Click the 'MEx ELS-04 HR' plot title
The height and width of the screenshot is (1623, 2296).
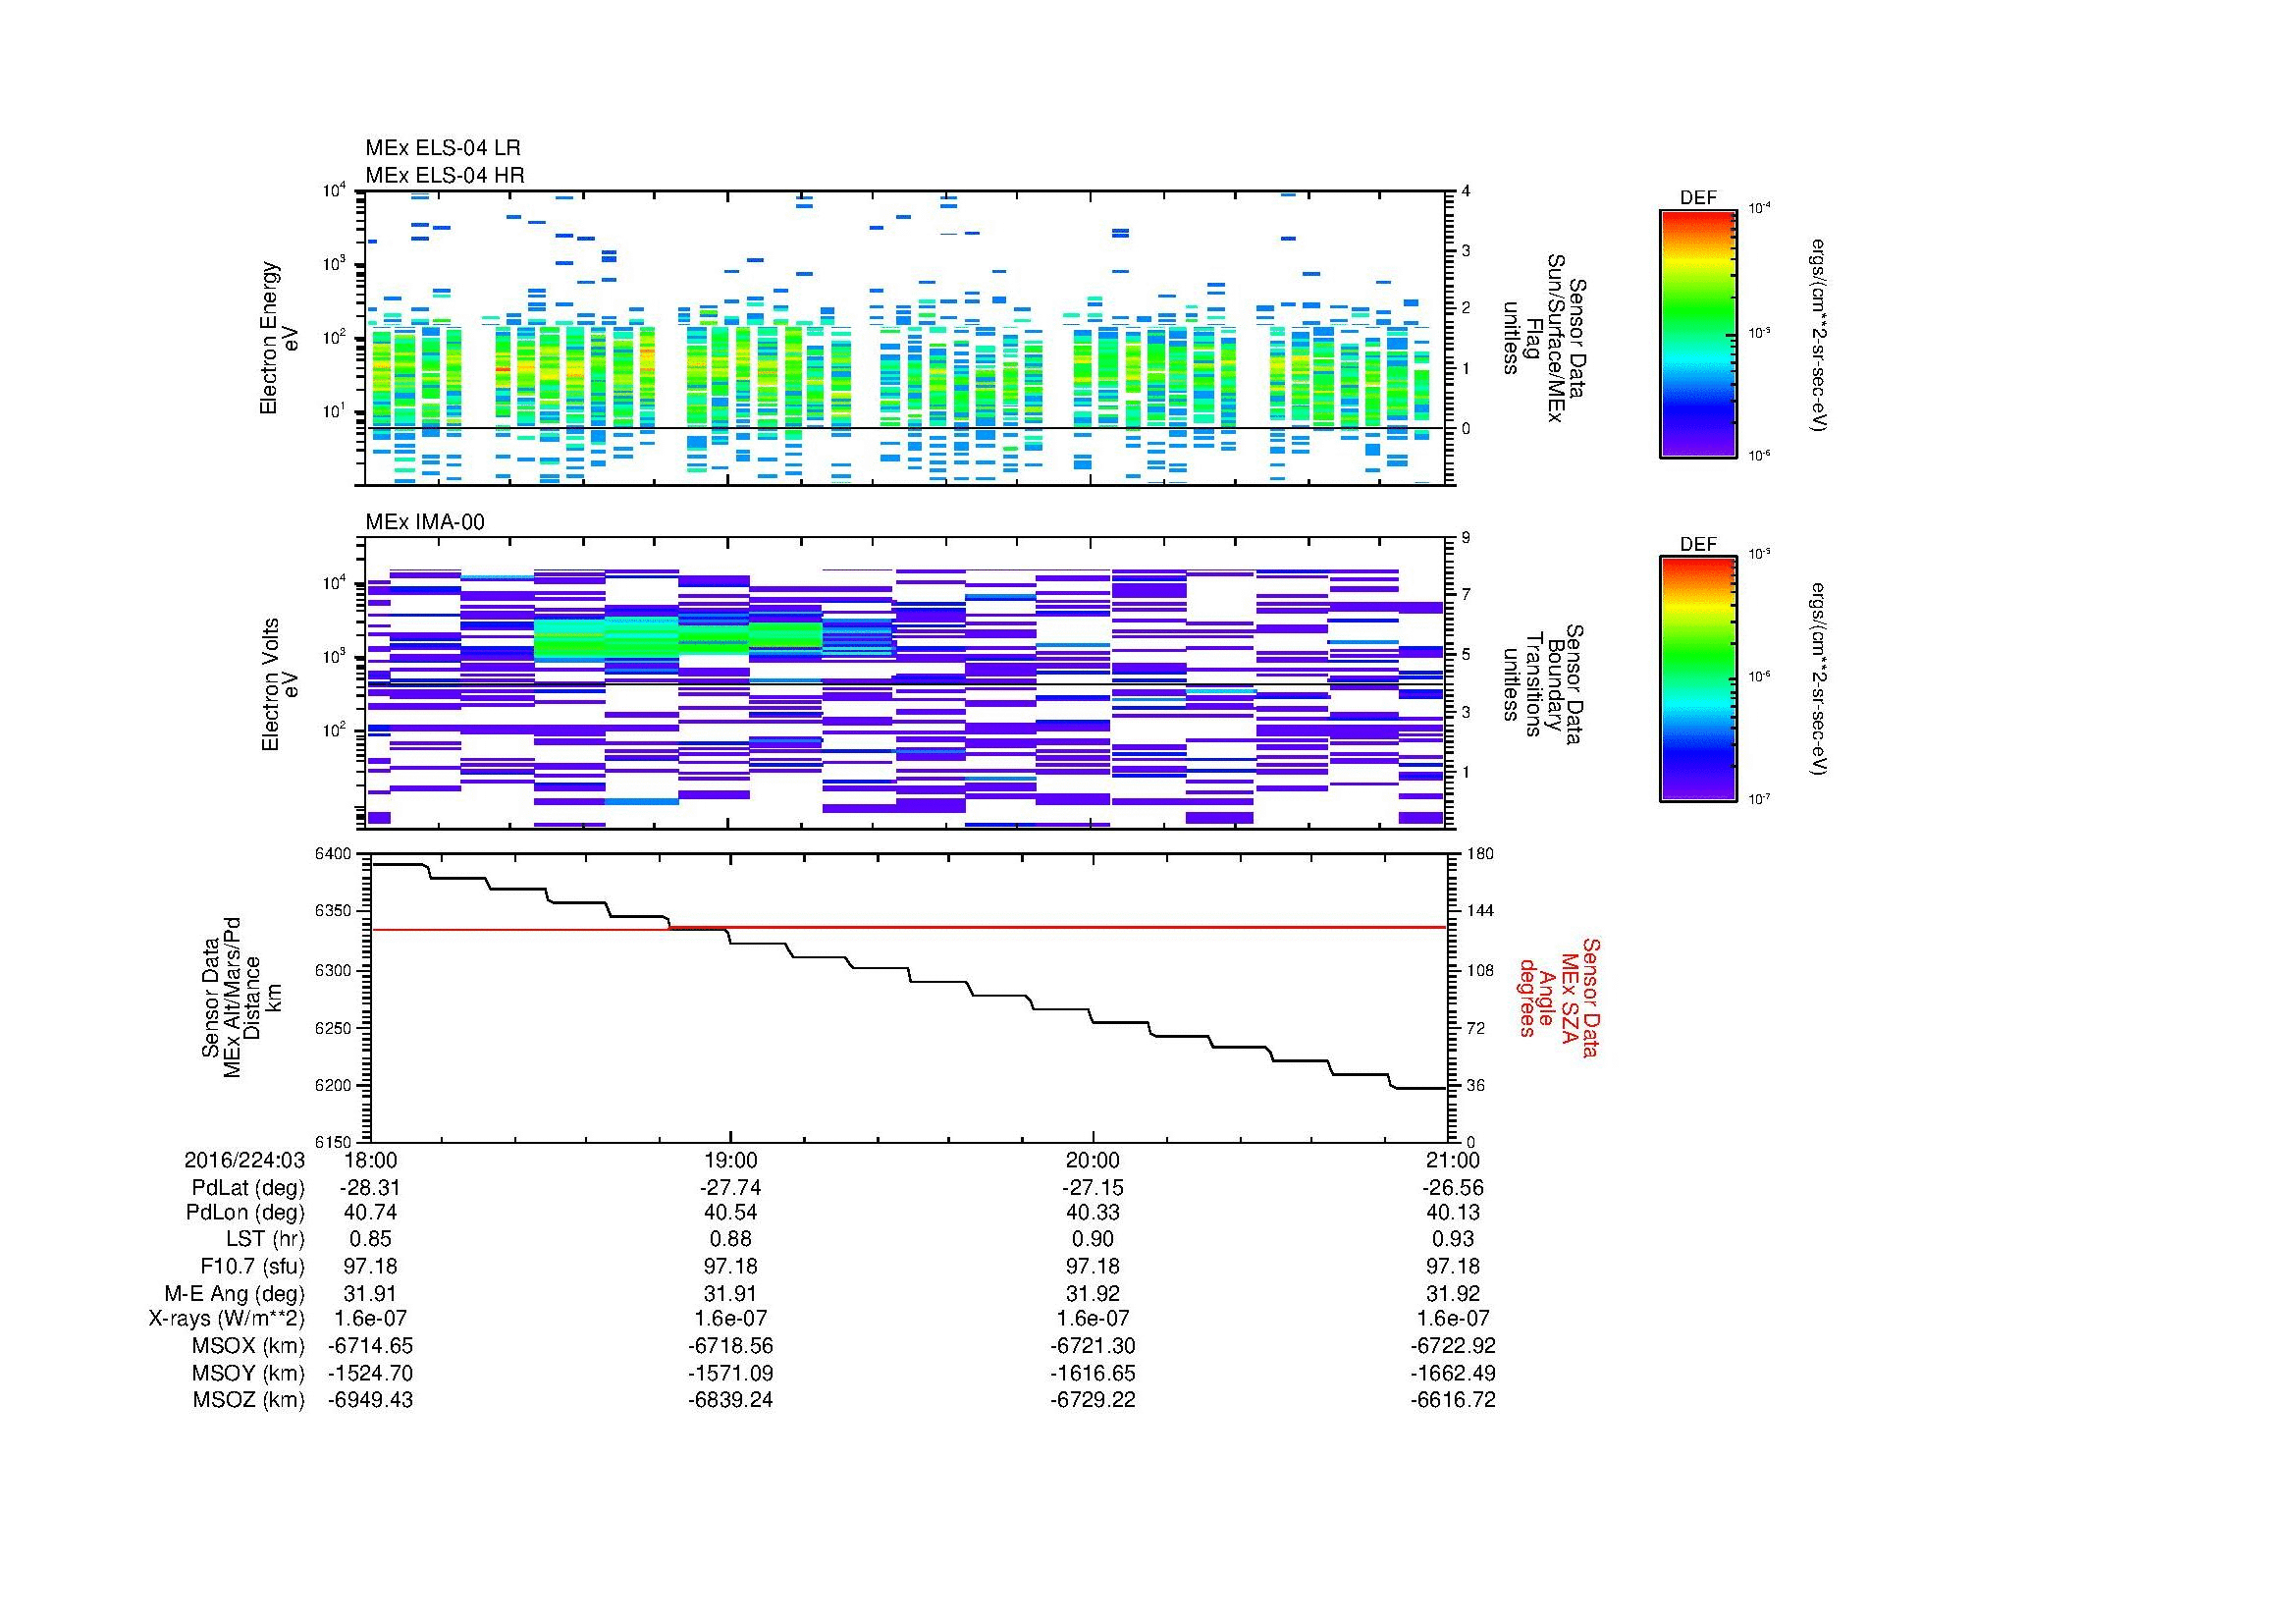(x=445, y=175)
